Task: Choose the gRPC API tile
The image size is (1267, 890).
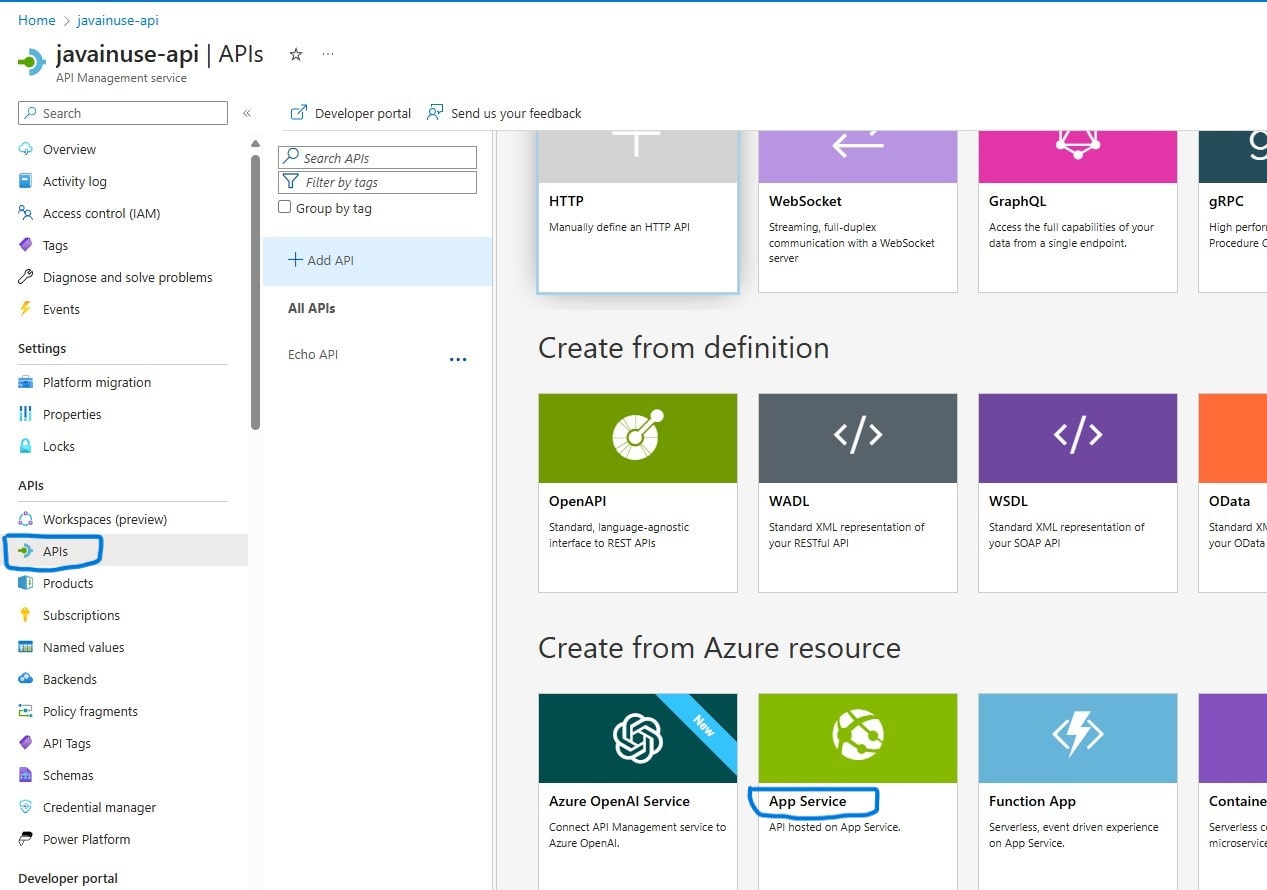Action: 1233,211
